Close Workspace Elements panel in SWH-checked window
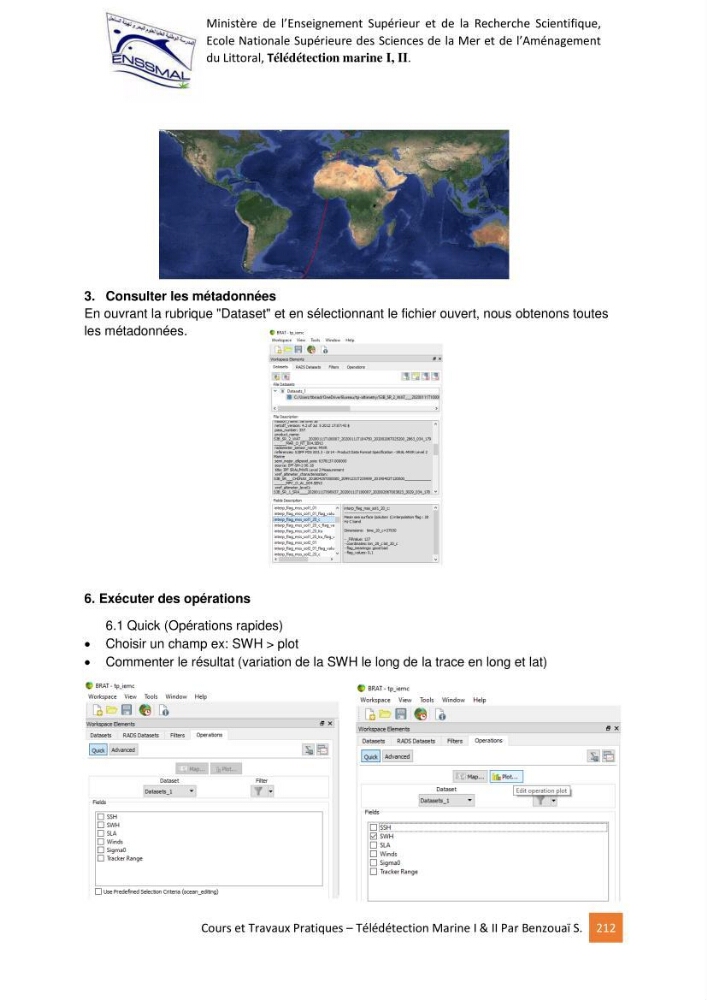 coord(616,728)
